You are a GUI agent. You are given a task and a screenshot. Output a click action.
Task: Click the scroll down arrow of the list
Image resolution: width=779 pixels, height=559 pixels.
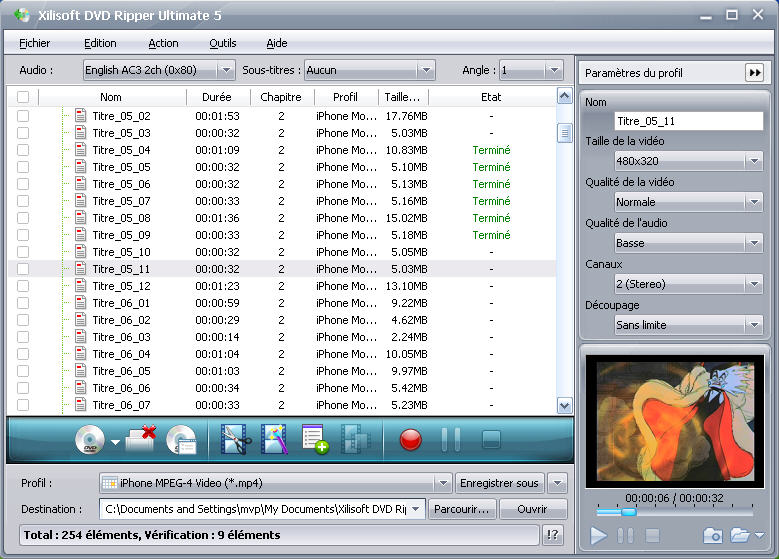click(564, 406)
